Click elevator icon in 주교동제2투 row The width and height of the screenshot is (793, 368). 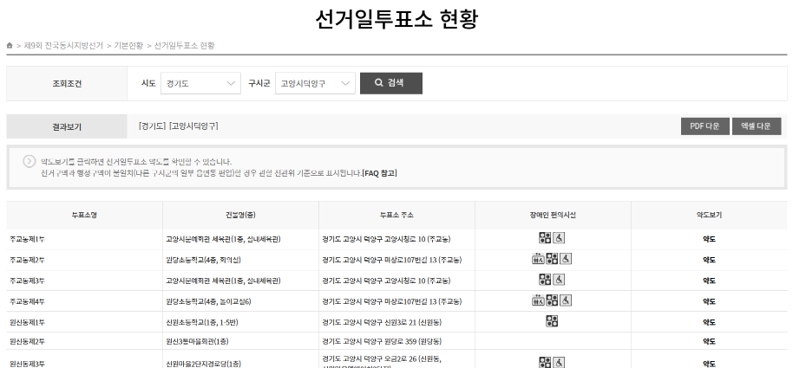538,259
